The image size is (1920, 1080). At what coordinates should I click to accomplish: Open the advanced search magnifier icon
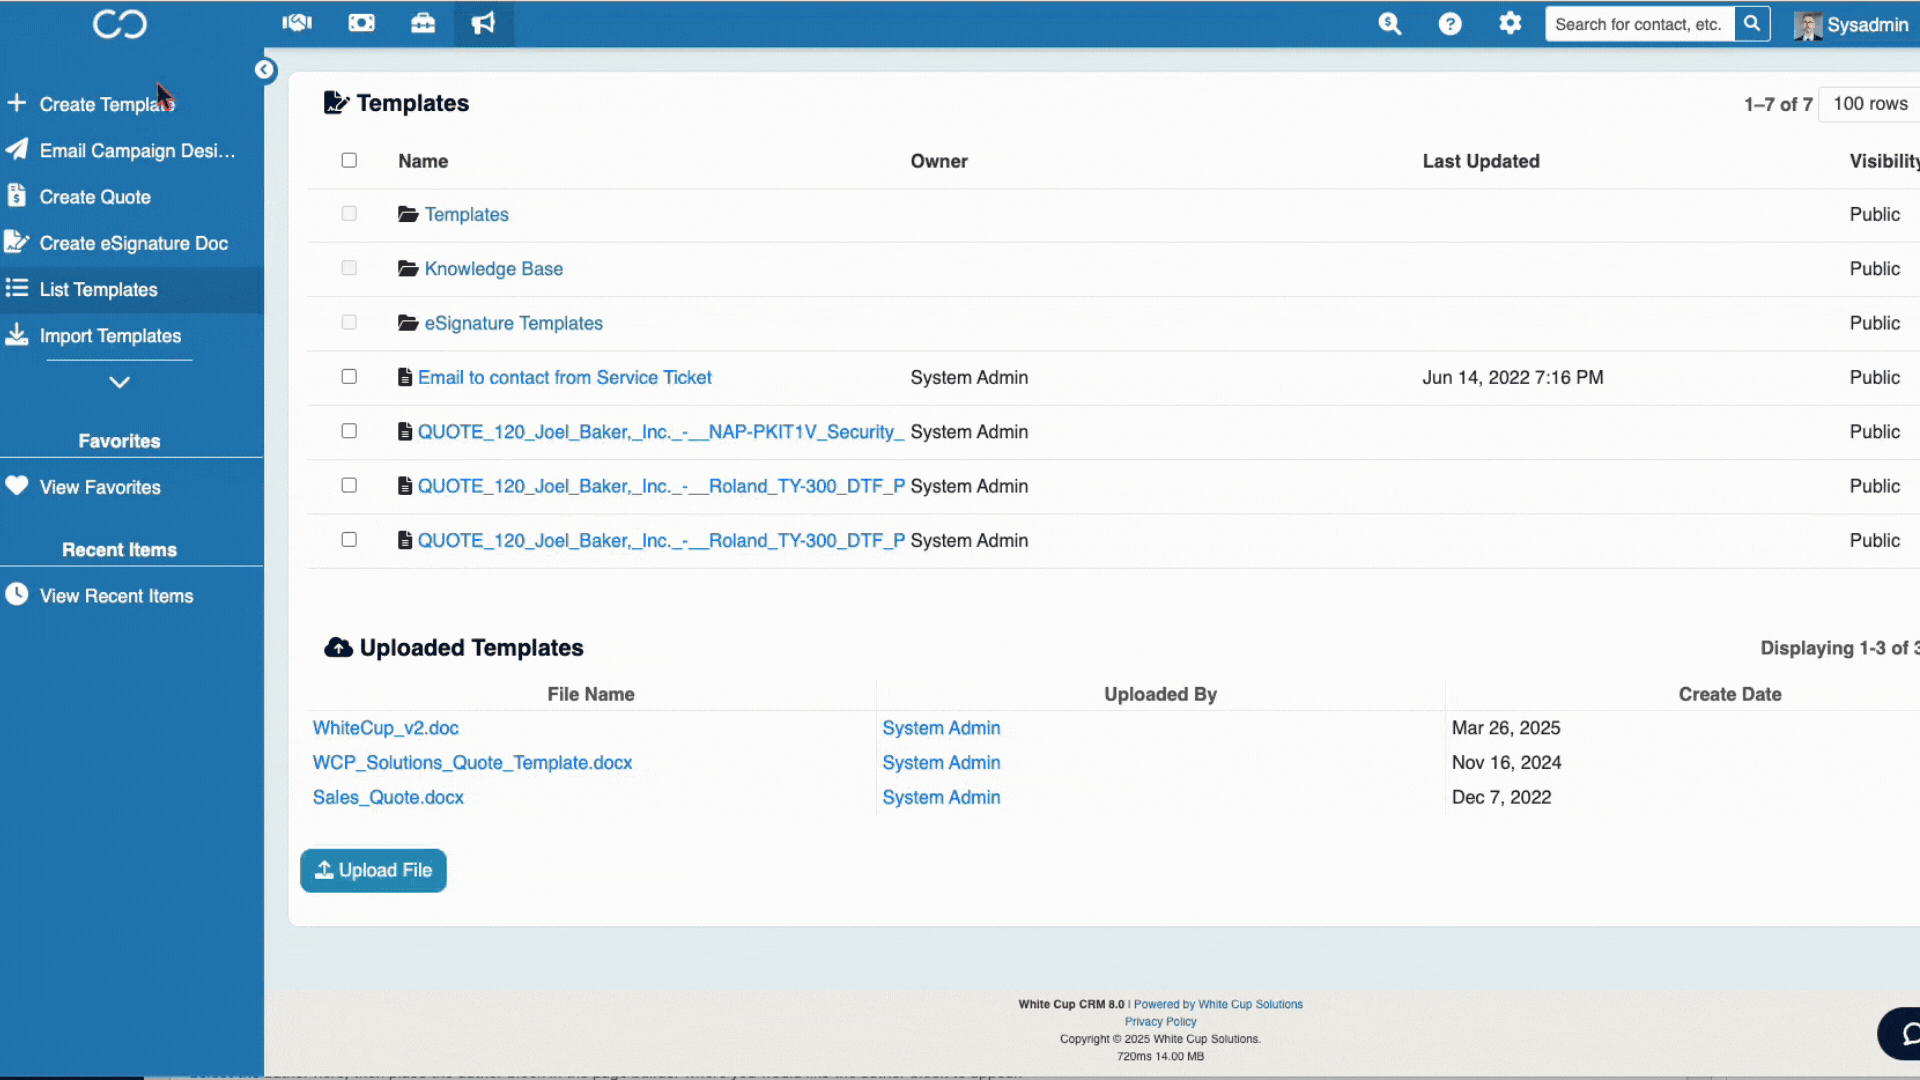(x=1389, y=24)
